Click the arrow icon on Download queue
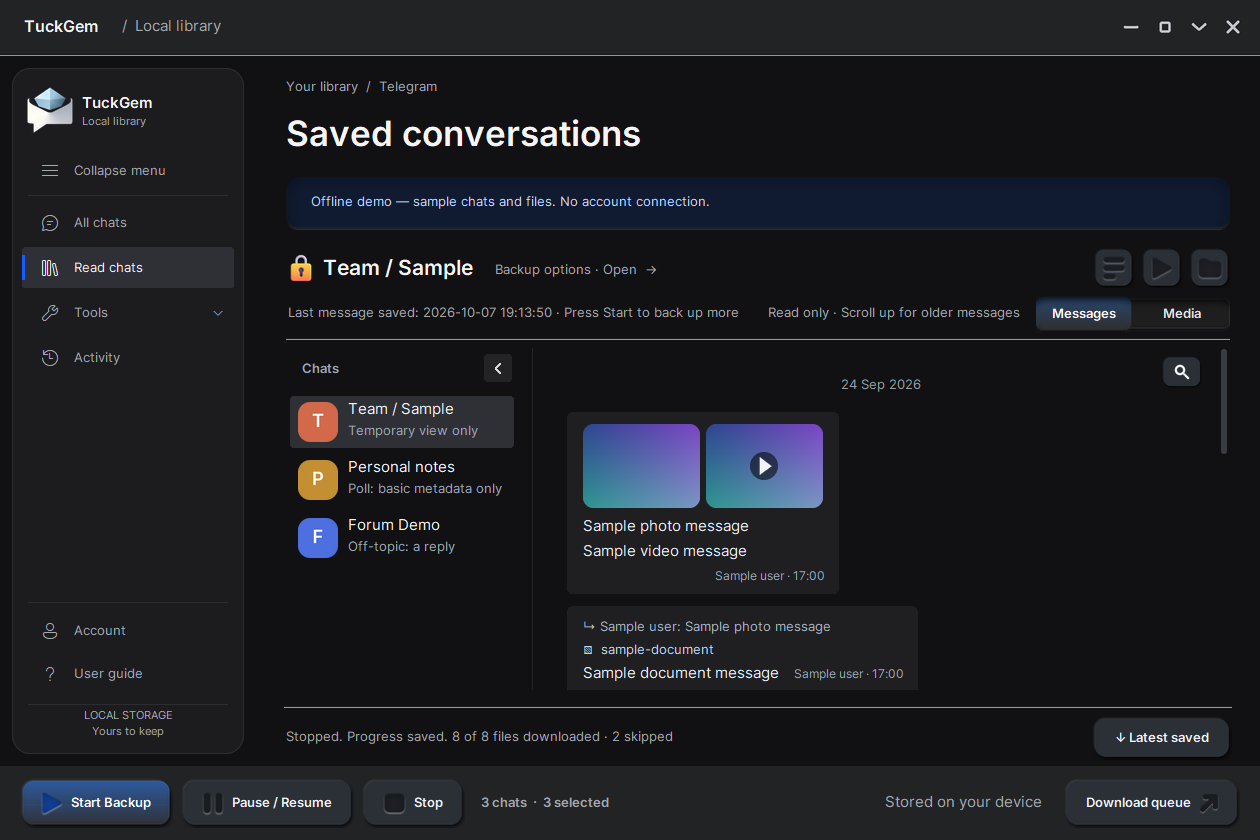This screenshot has width=1260, height=840. (1209, 803)
